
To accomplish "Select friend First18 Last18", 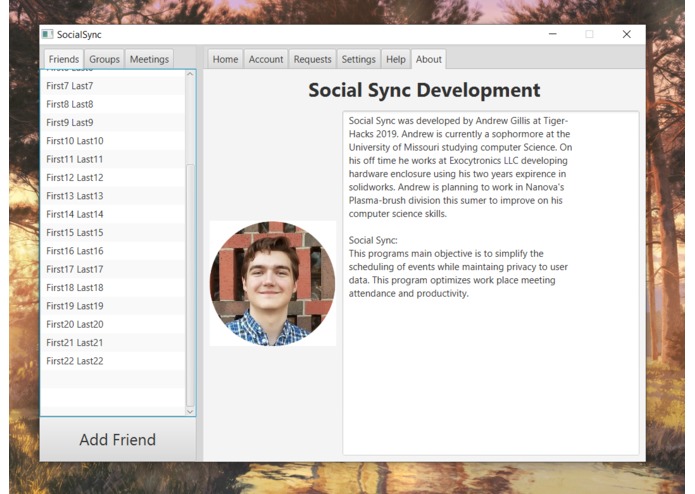I will tap(113, 288).
